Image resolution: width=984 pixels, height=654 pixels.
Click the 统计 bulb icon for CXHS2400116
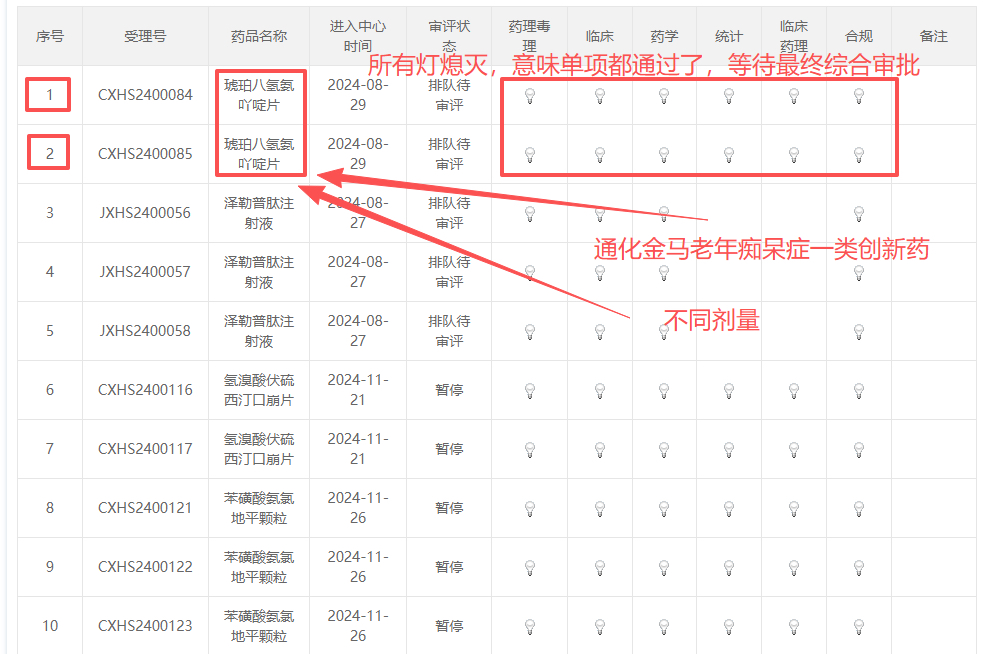[729, 391]
